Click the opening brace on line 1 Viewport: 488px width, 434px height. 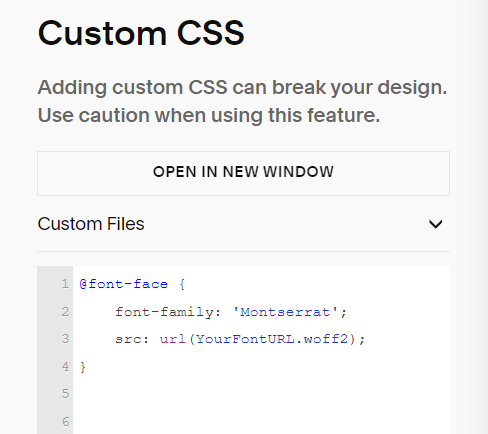point(182,284)
